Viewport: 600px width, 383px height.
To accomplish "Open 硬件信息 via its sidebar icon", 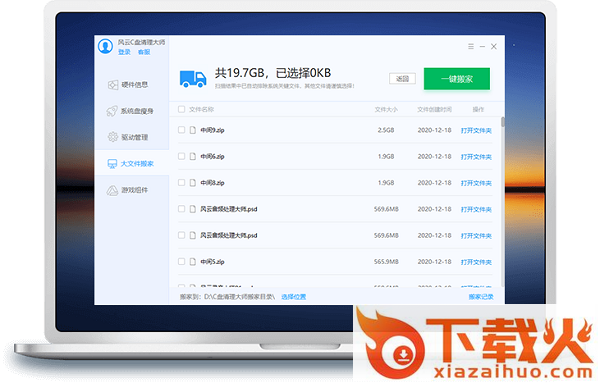I will [x=112, y=85].
